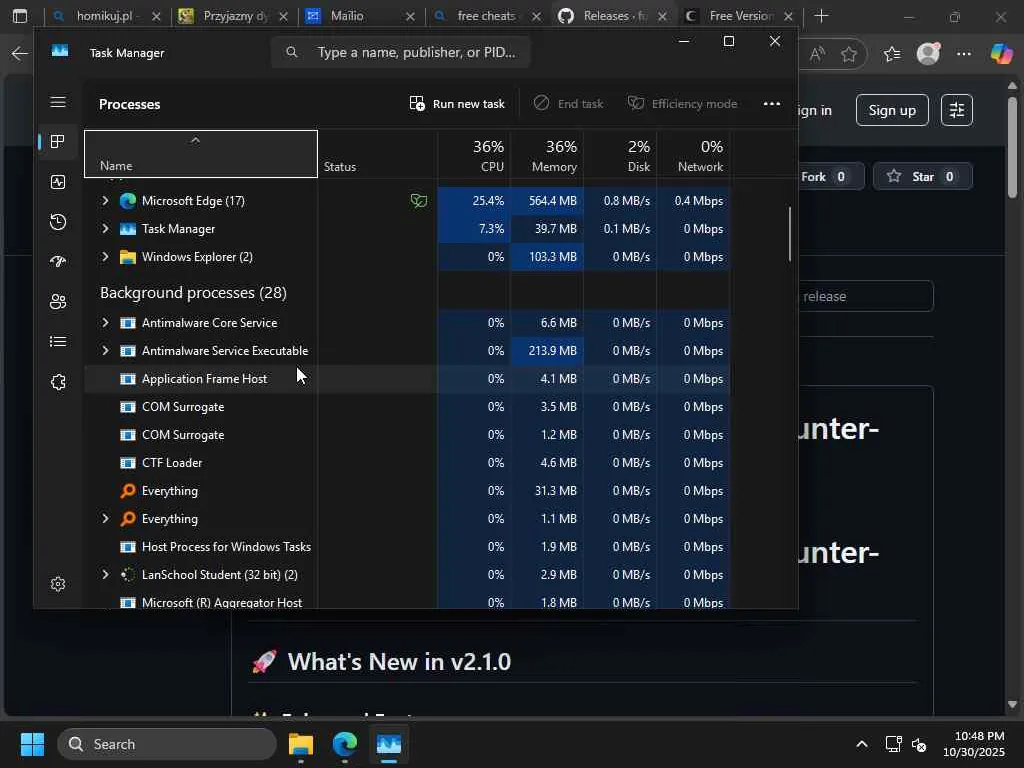Viewport: 1024px width, 768px height.
Task: Expand the Antimalware Core Service row
Action: (105, 323)
